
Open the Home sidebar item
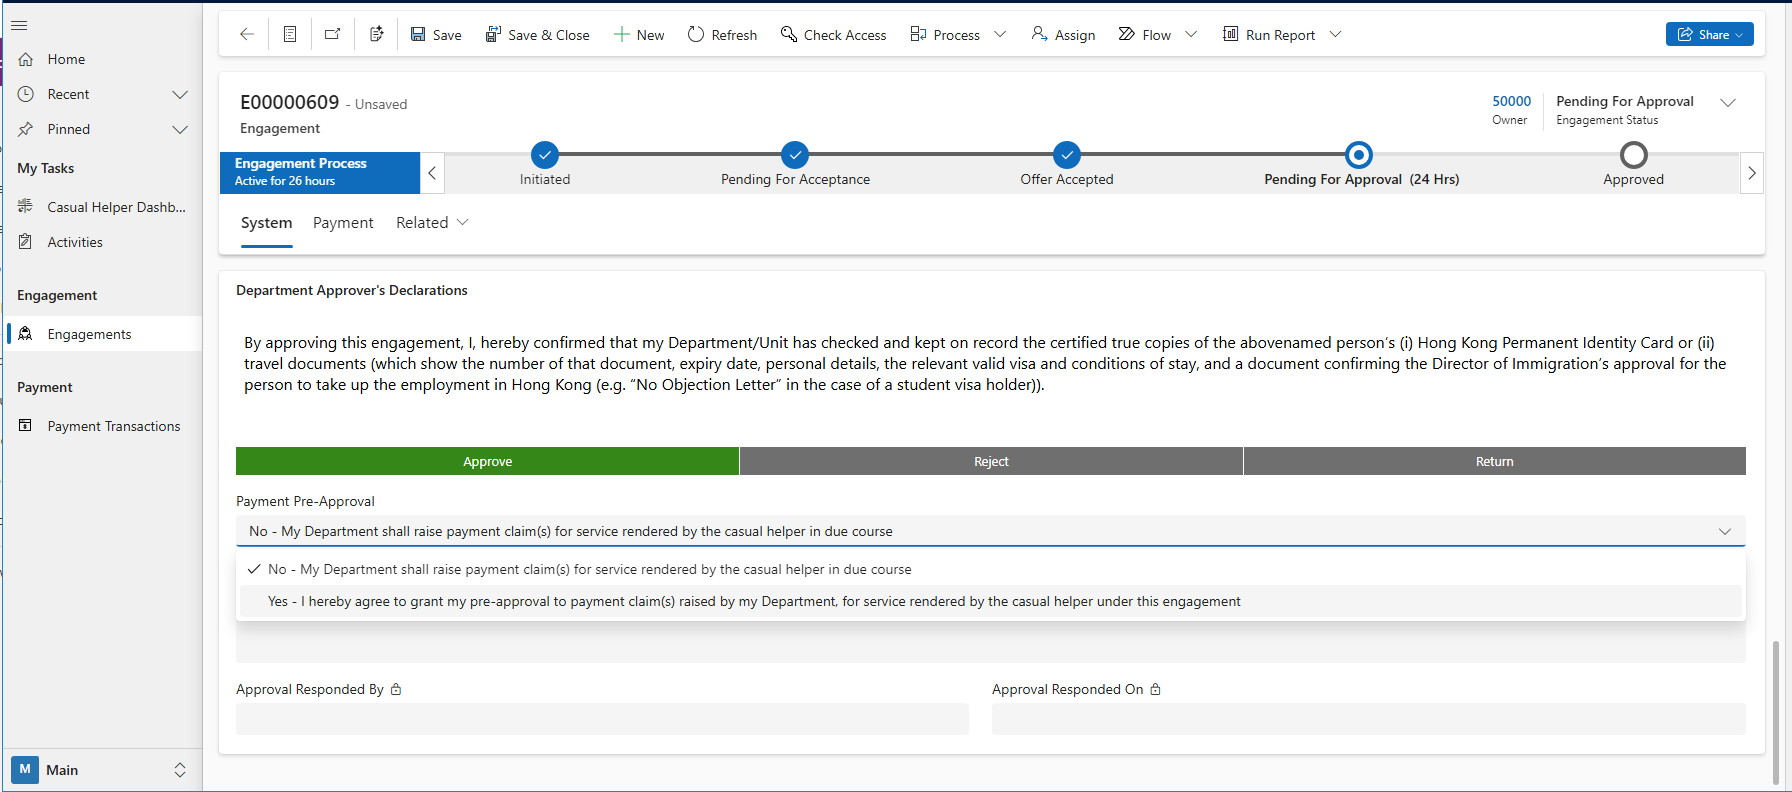tap(66, 59)
